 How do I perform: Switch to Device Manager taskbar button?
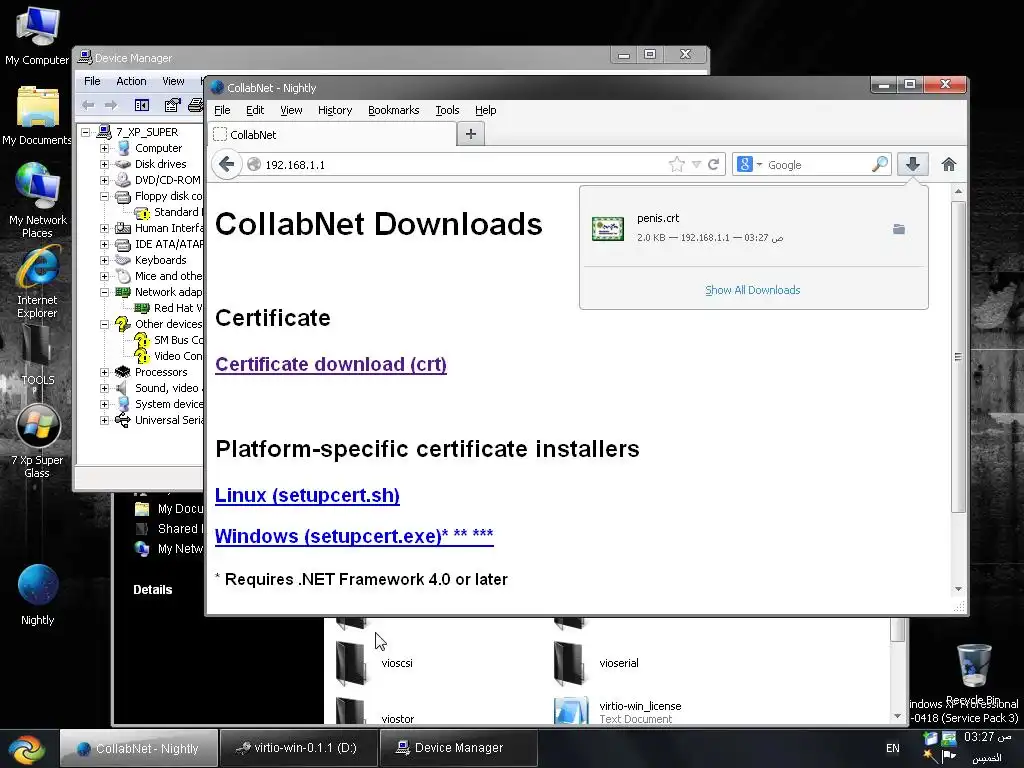click(x=458, y=748)
